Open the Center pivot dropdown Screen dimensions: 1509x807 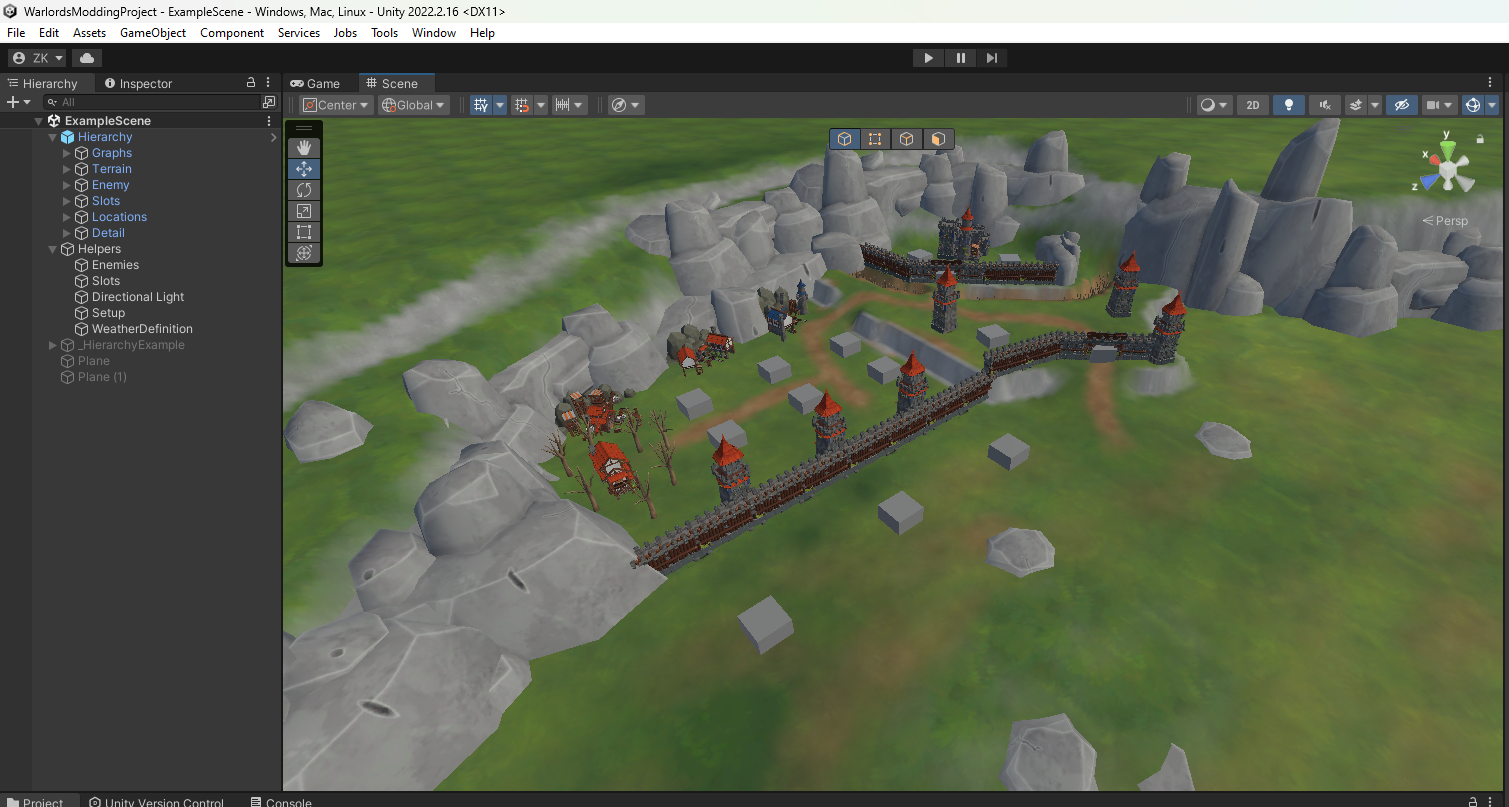tap(336, 105)
